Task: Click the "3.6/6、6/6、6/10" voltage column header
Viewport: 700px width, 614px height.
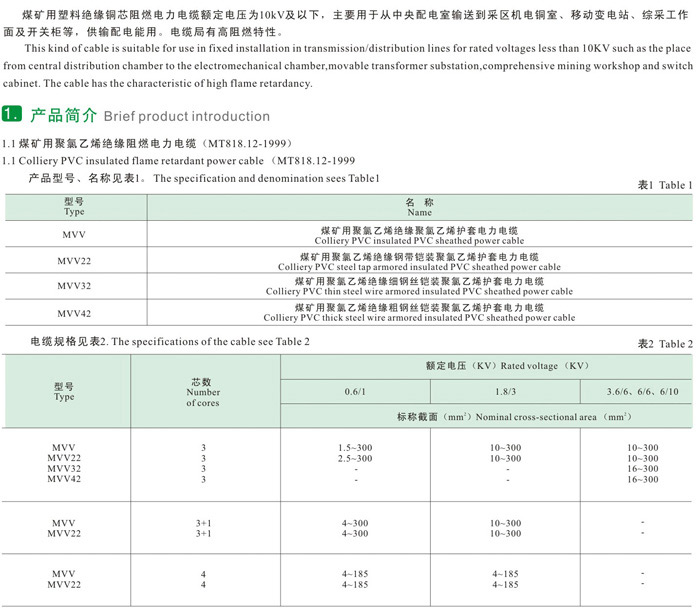Action: 642,392
